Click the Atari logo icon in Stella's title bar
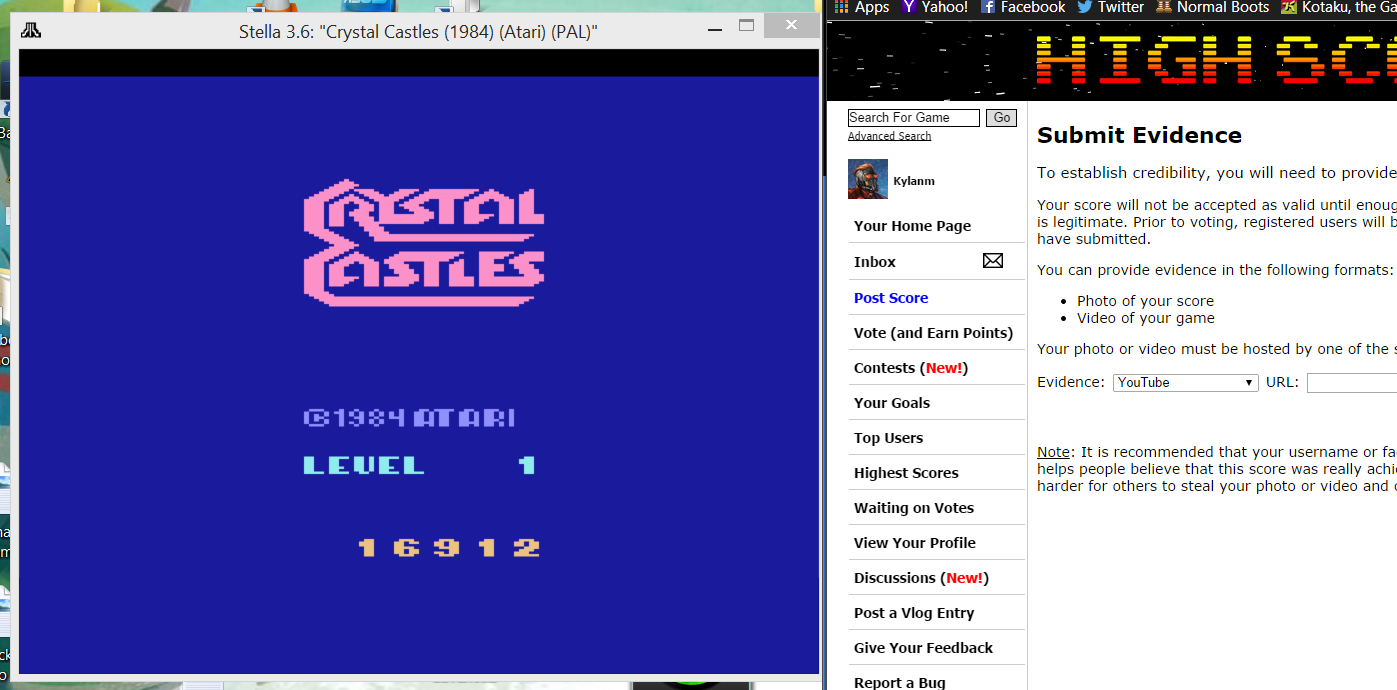 tap(31, 29)
